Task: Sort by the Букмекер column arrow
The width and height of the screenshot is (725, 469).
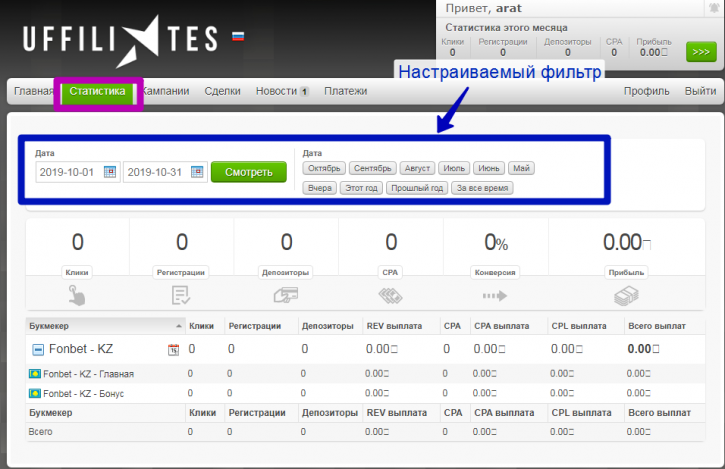Action: [x=179, y=326]
